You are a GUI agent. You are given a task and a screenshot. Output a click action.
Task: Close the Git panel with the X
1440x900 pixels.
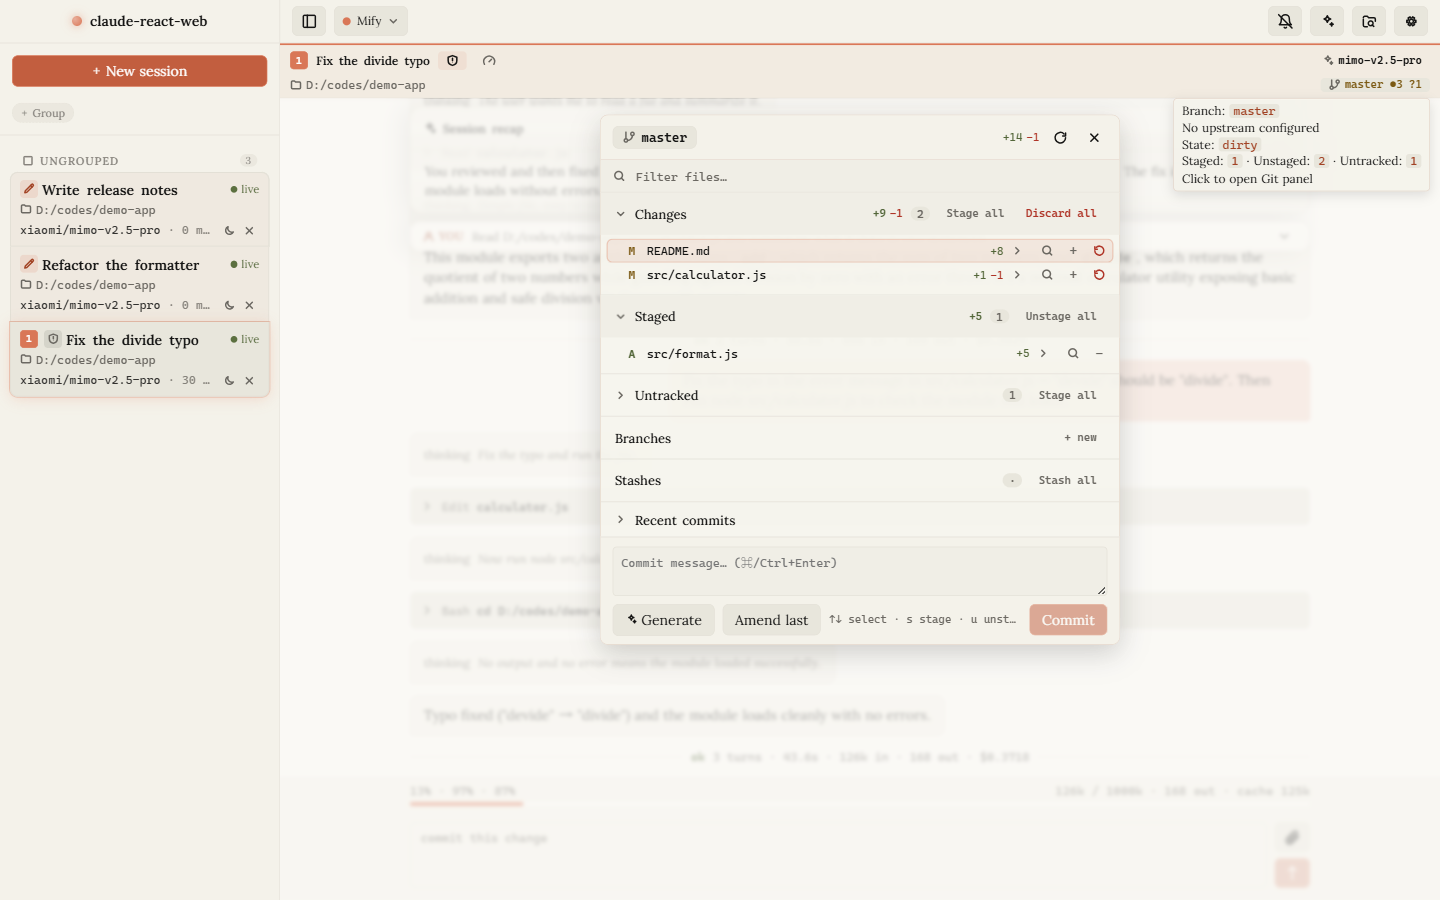tap(1095, 138)
